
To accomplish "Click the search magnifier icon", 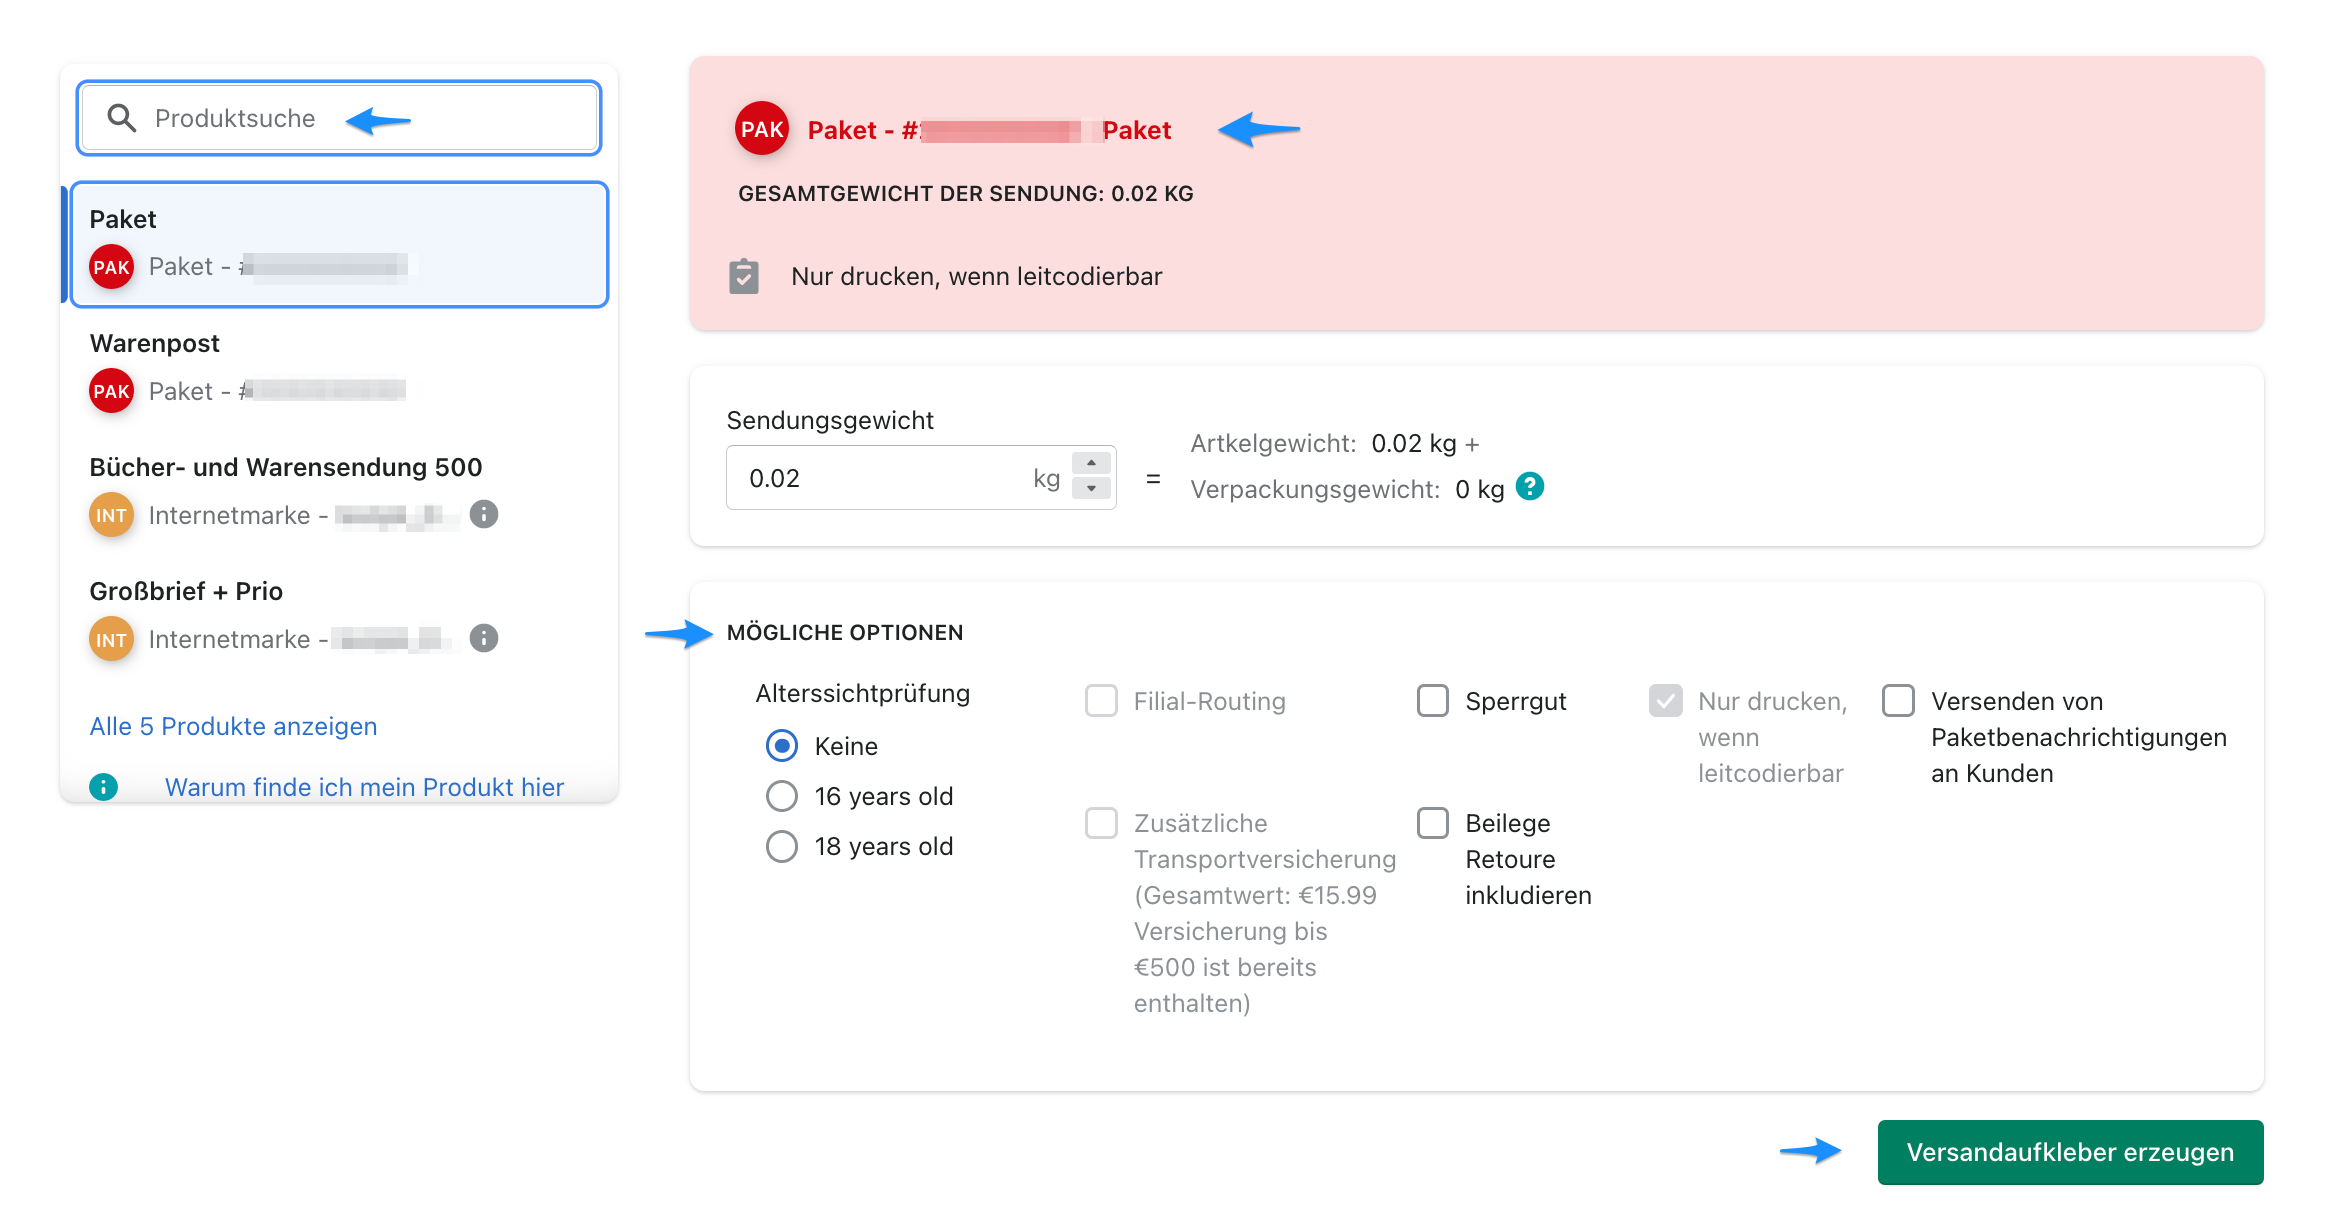I will click(122, 118).
